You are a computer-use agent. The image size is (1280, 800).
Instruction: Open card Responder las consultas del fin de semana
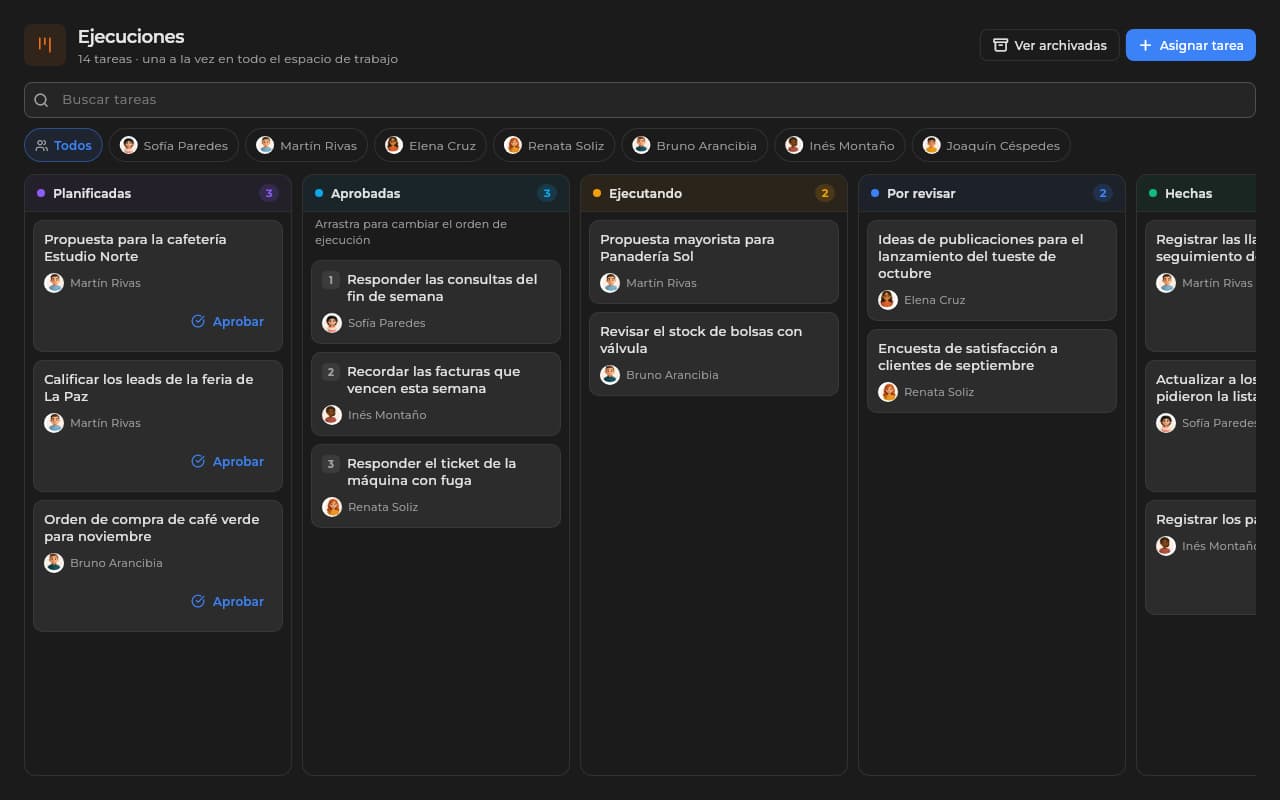[436, 302]
